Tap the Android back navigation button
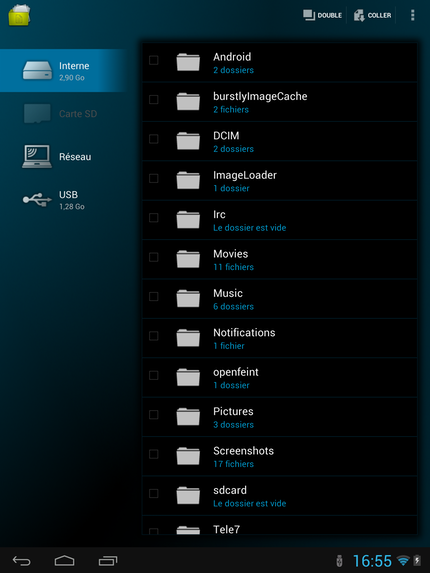The image size is (430, 573). pyautogui.click(x=22, y=561)
